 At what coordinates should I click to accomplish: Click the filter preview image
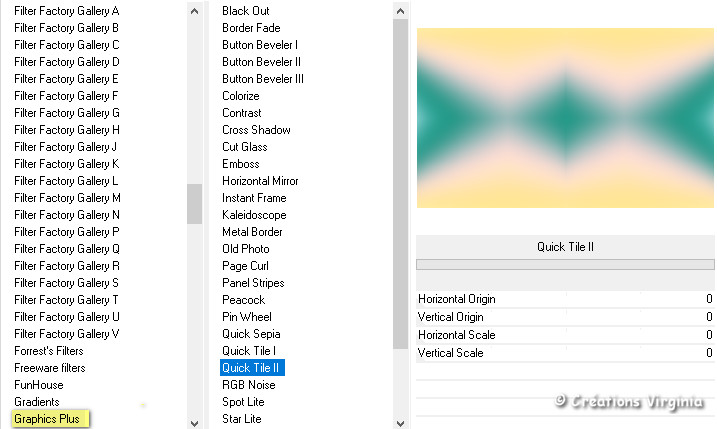pos(565,118)
